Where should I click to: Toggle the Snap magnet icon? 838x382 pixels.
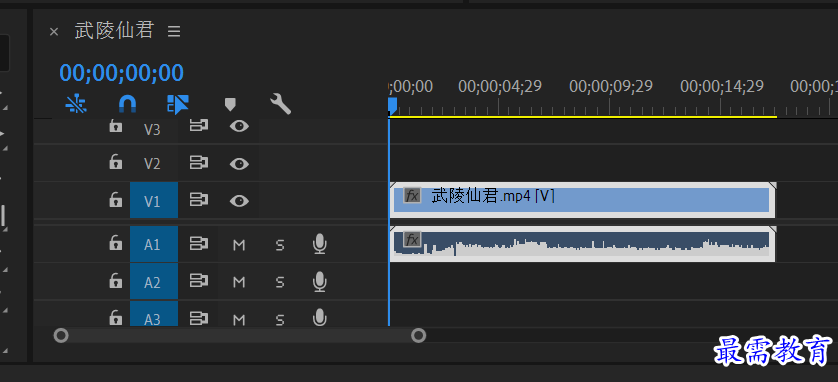tap(127, 104)
